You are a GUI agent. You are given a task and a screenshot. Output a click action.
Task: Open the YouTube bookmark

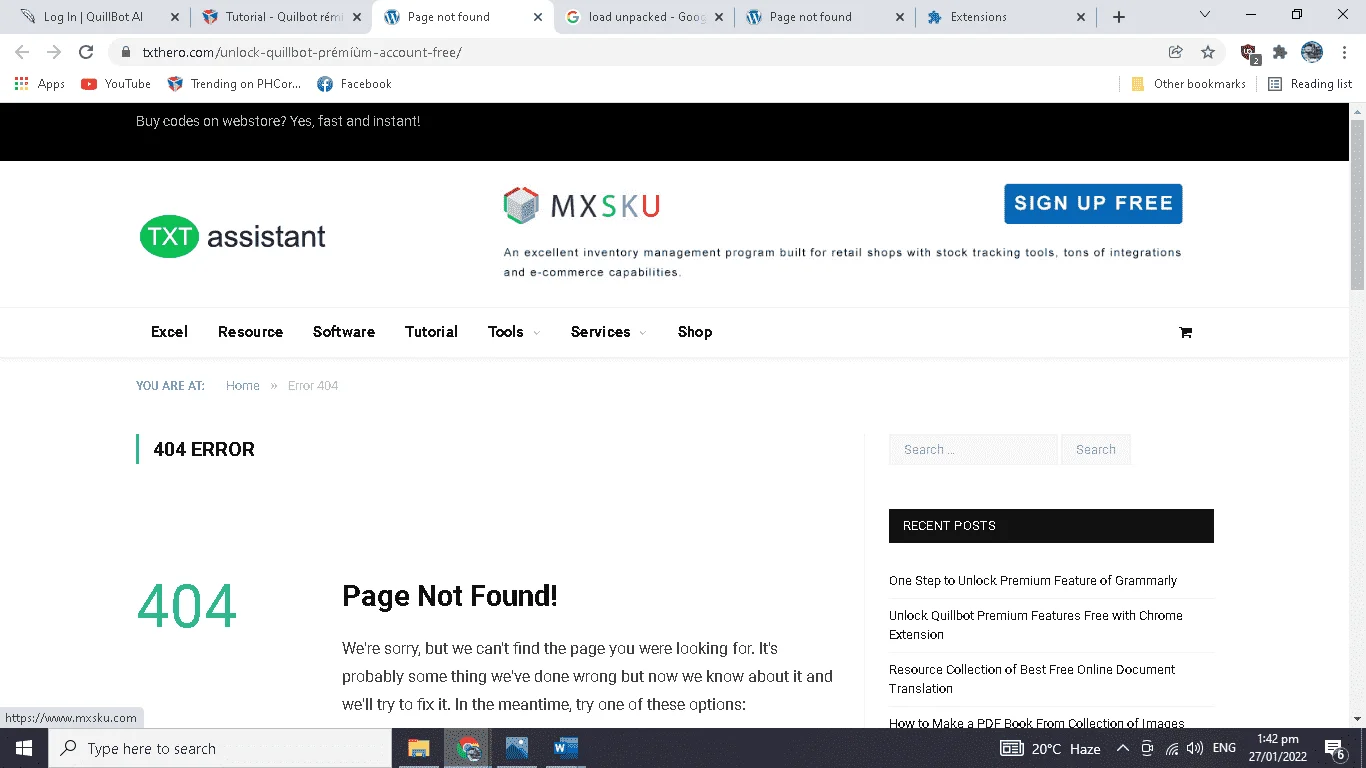116,84
